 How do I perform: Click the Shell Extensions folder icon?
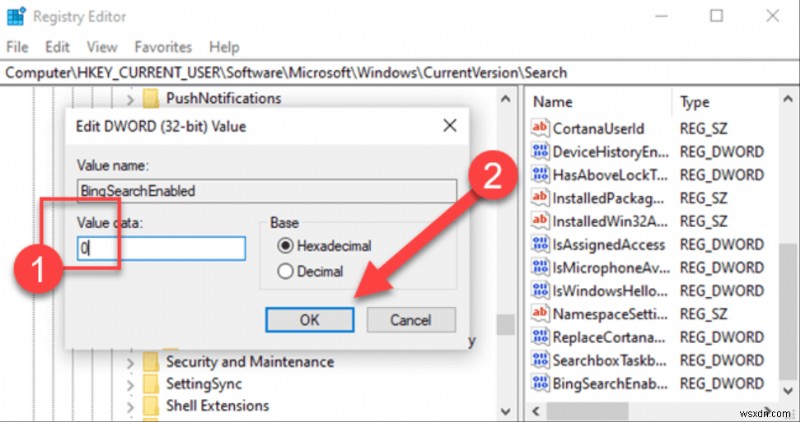point(151,406)
